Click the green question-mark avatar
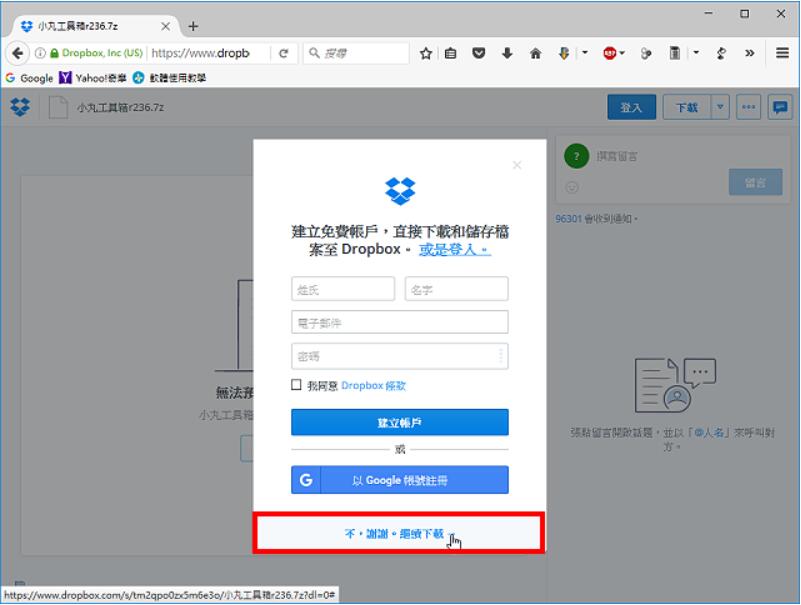The height and width of the screenshot is (605, 801). [577, 156]
